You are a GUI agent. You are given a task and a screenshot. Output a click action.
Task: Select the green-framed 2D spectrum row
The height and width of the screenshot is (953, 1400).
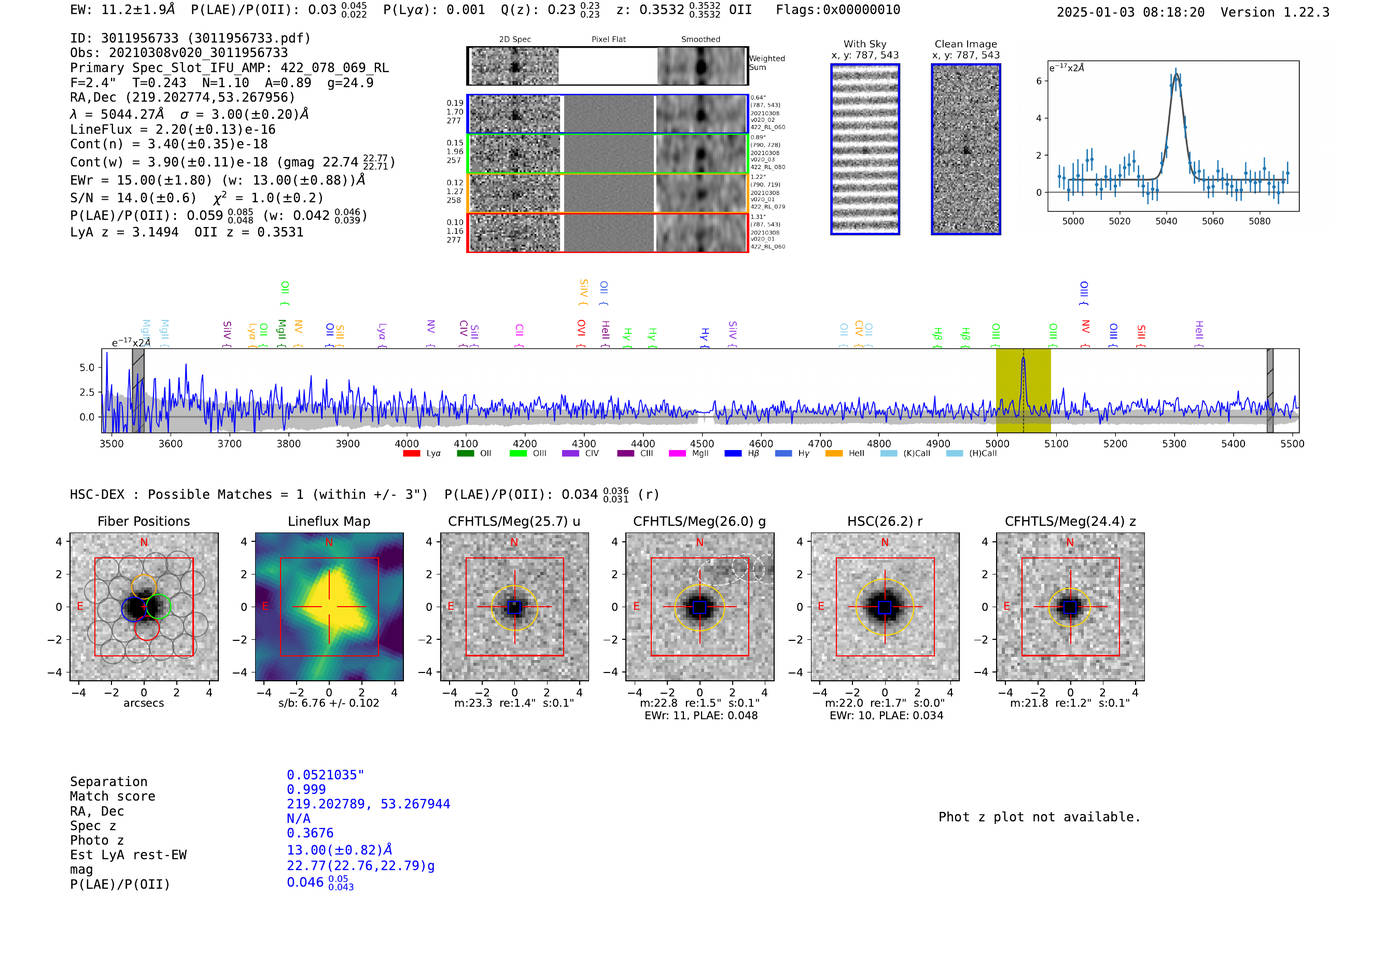[x=608, y=154]
